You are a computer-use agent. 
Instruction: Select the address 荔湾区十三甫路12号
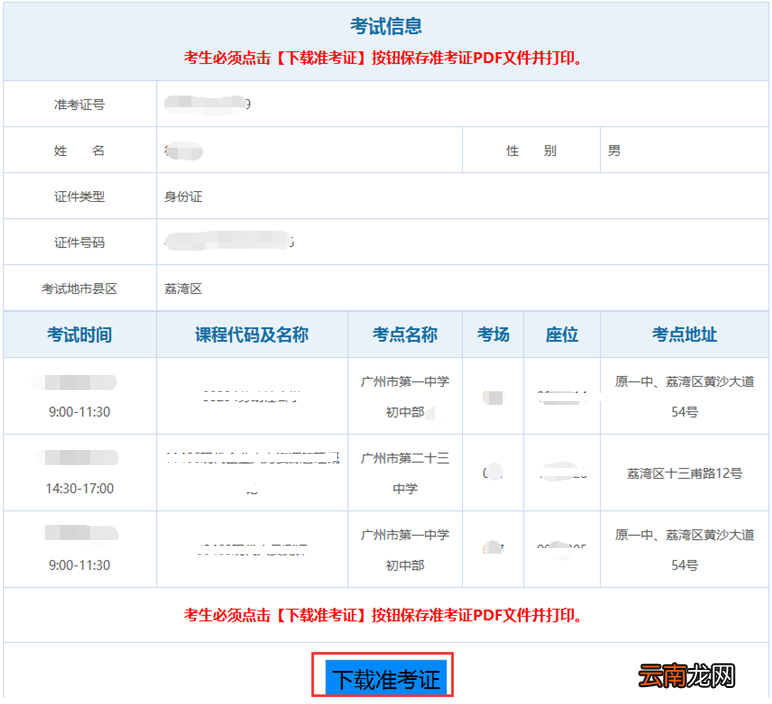tap(684, 473)
